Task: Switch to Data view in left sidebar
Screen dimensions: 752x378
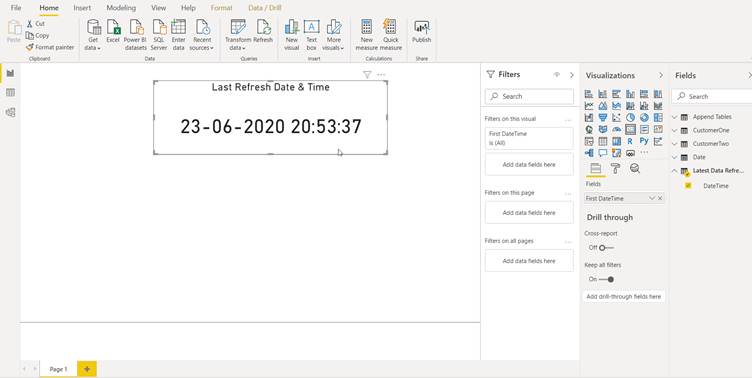Action: (x=10, y=93)
